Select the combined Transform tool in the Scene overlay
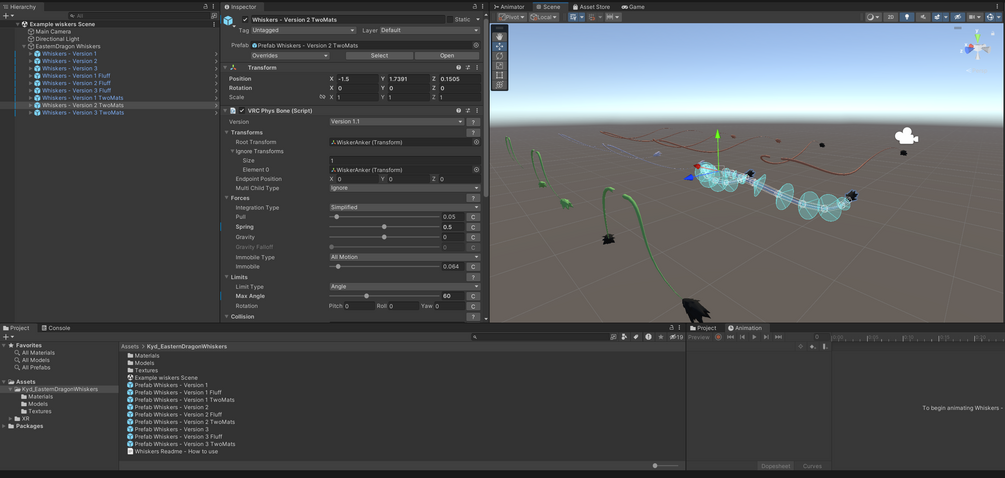This screenshot has width=1005, height=478. (x=499, y=85)
